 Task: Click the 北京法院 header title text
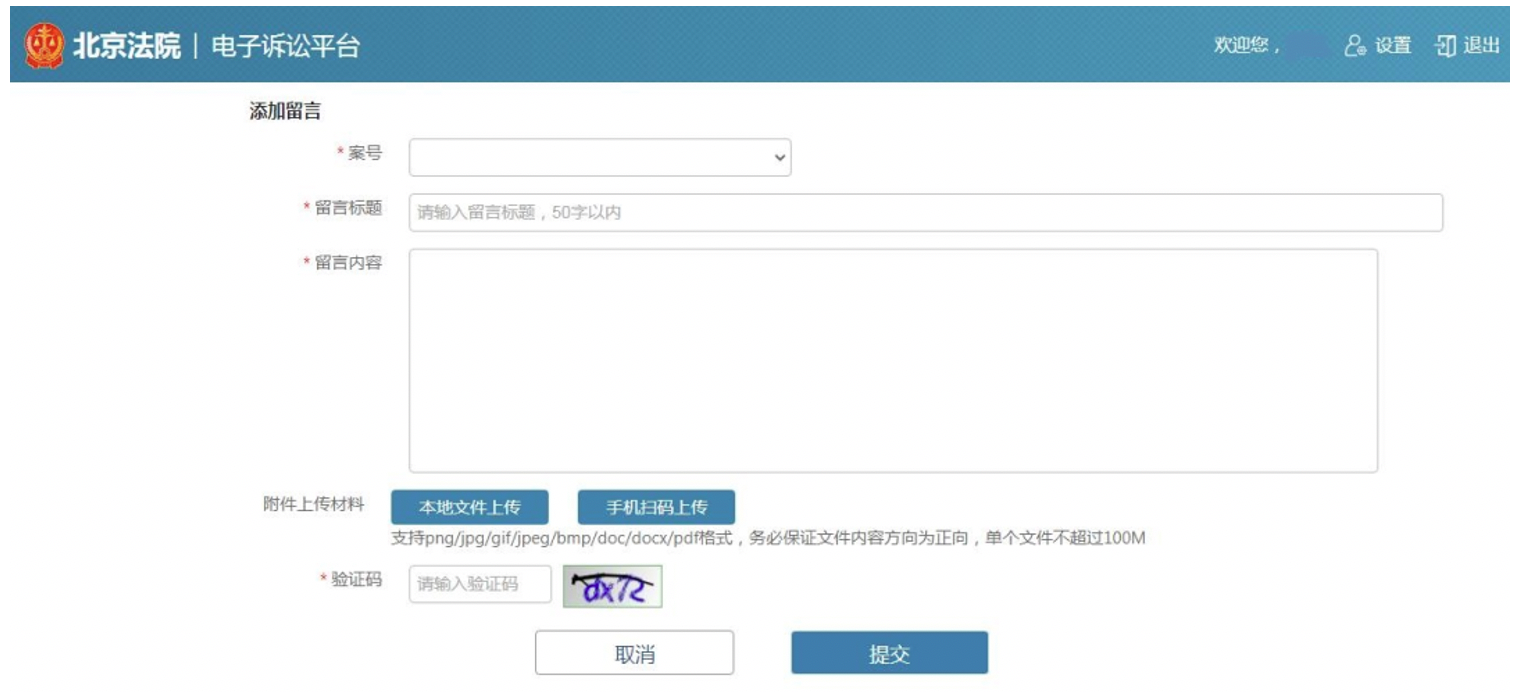click(x=127, y=46)
